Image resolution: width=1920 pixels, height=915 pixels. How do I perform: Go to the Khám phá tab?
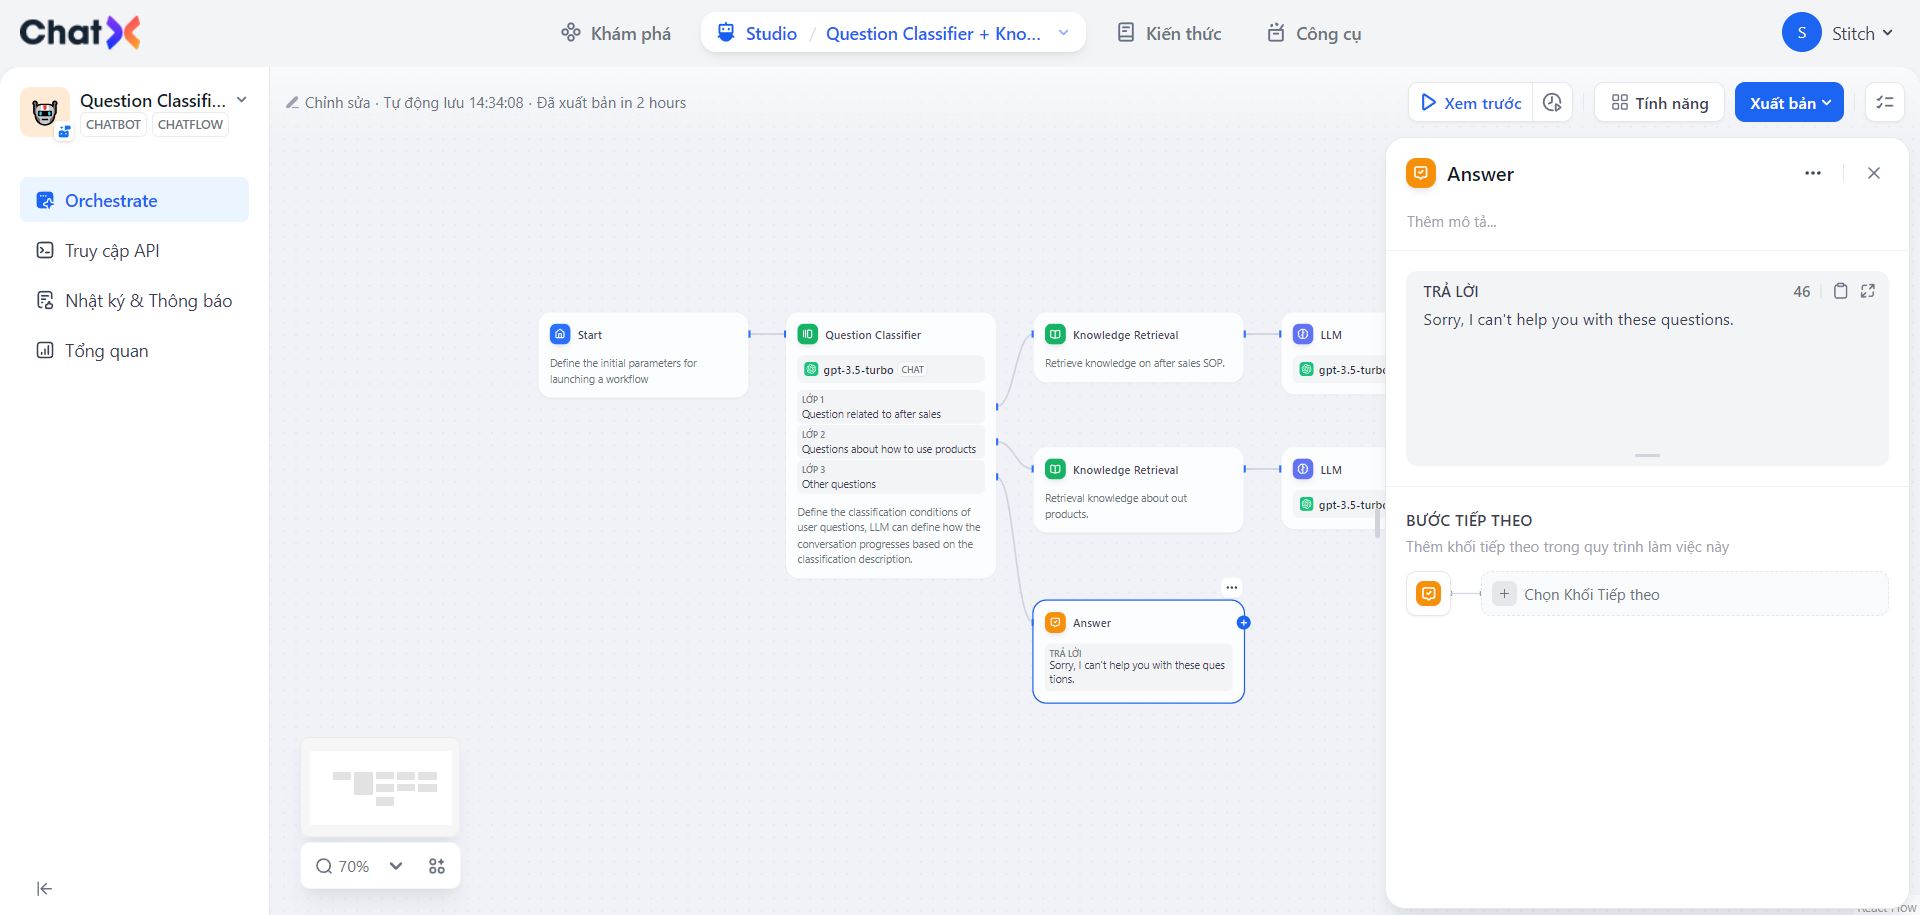[616, 33]
